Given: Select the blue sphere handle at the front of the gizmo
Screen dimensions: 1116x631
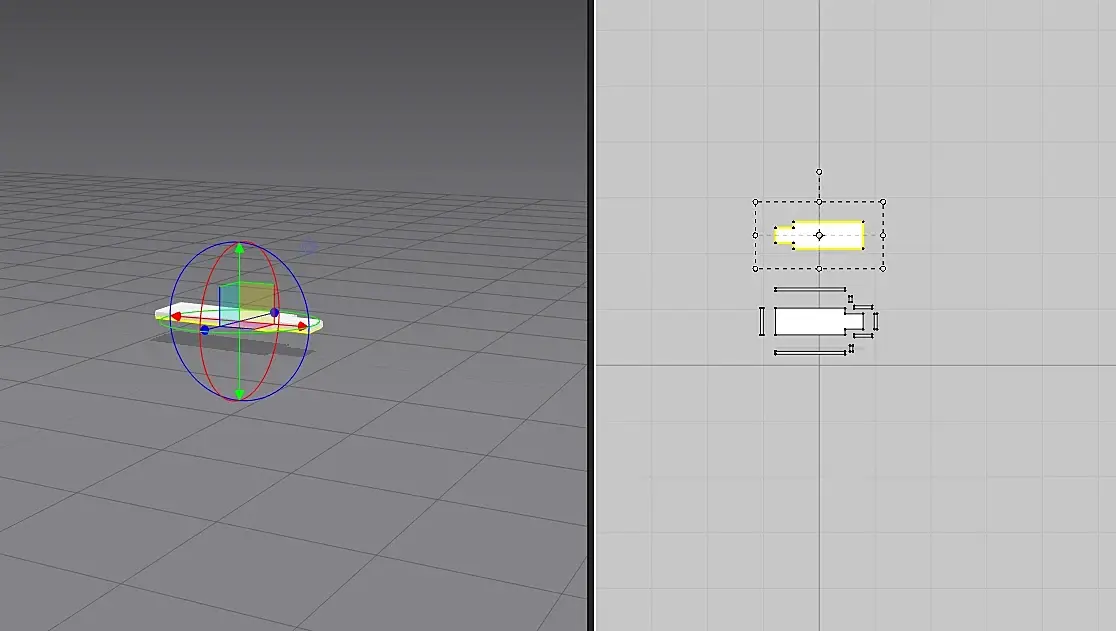Looking at the screenshot, I should [x=205, y=330].
